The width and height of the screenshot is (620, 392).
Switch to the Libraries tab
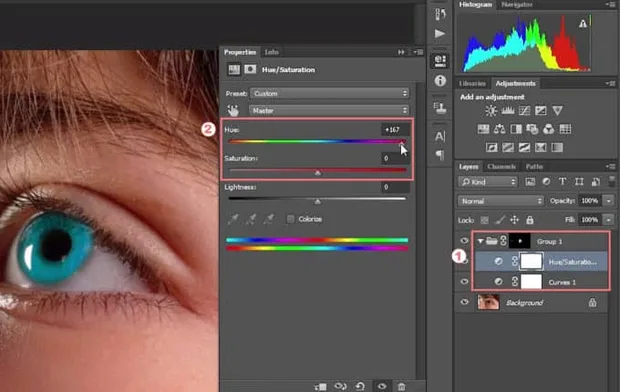click(x=472, y=83)
